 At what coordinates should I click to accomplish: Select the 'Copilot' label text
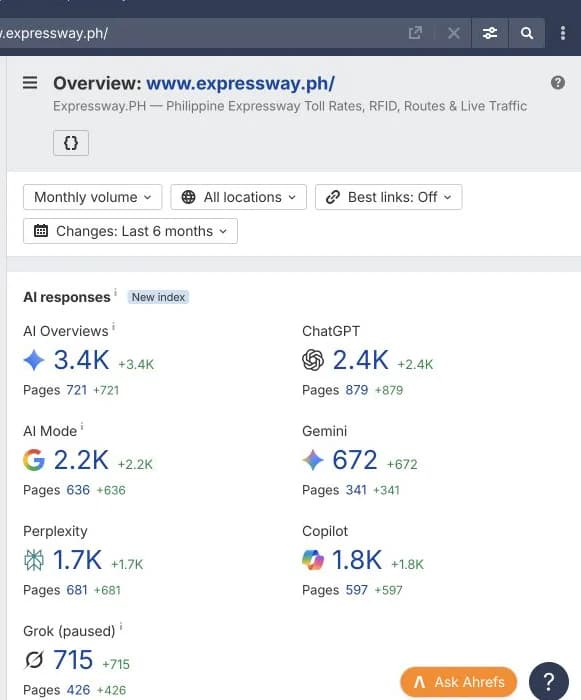pyautogui.click(x=325, y=531)
